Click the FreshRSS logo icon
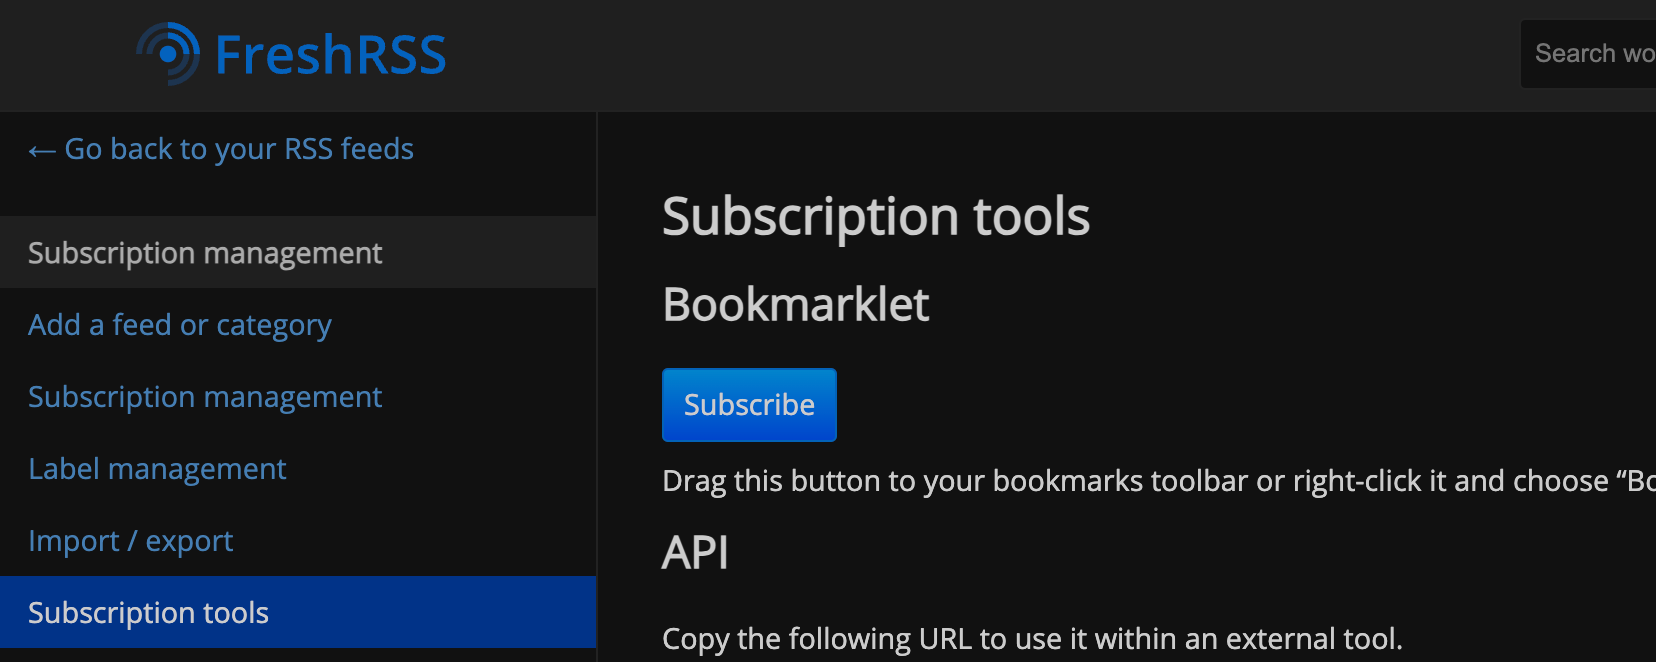The width and height of the screenshot is (1656, 662). [x=168, y=54]
